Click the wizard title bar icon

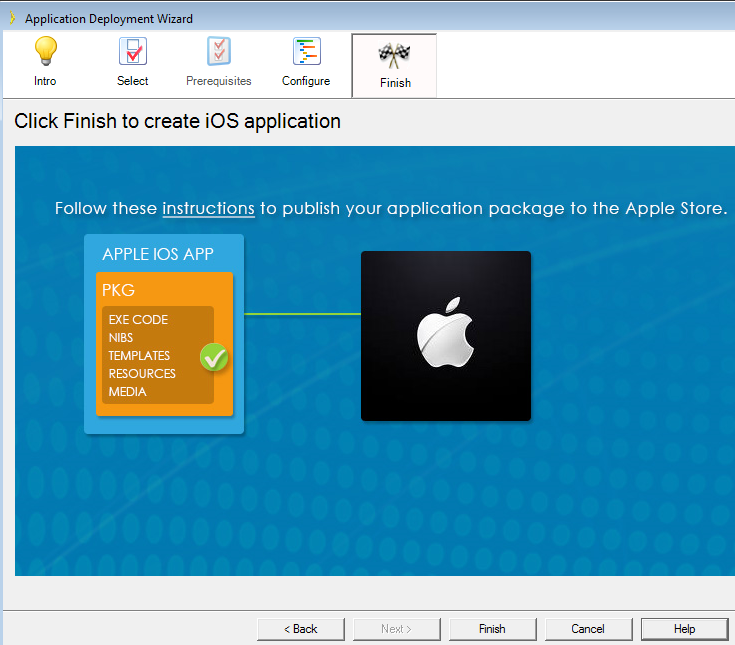pos(12,18)
